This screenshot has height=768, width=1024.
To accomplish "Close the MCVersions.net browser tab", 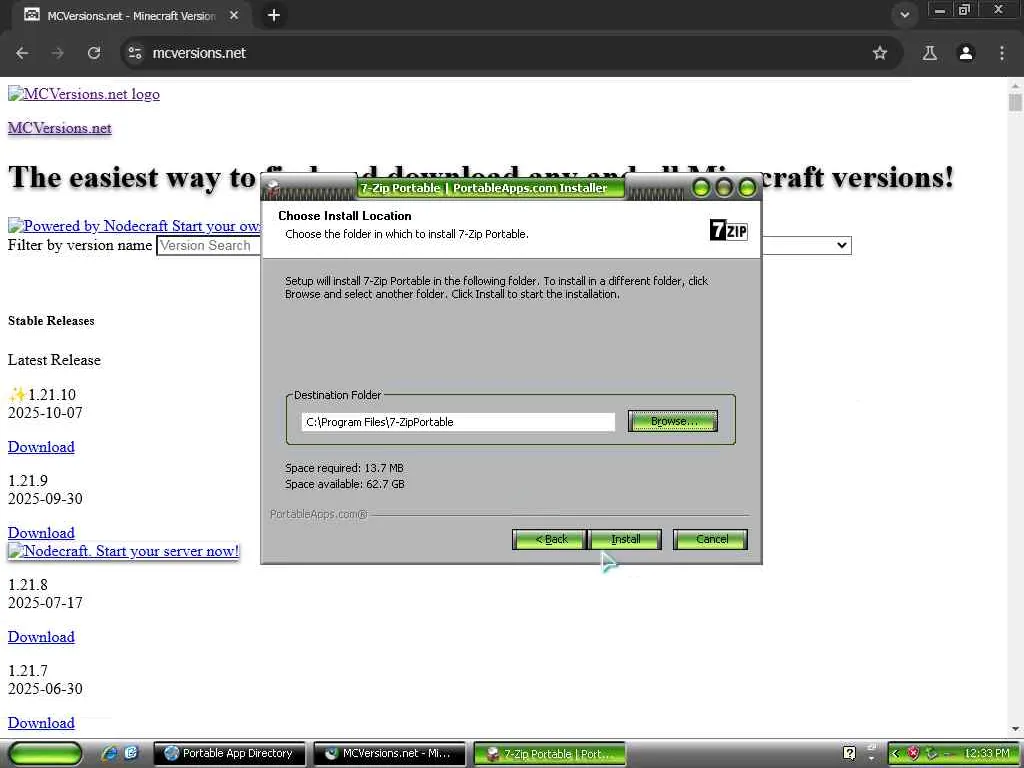I will (x=234, y=16).
